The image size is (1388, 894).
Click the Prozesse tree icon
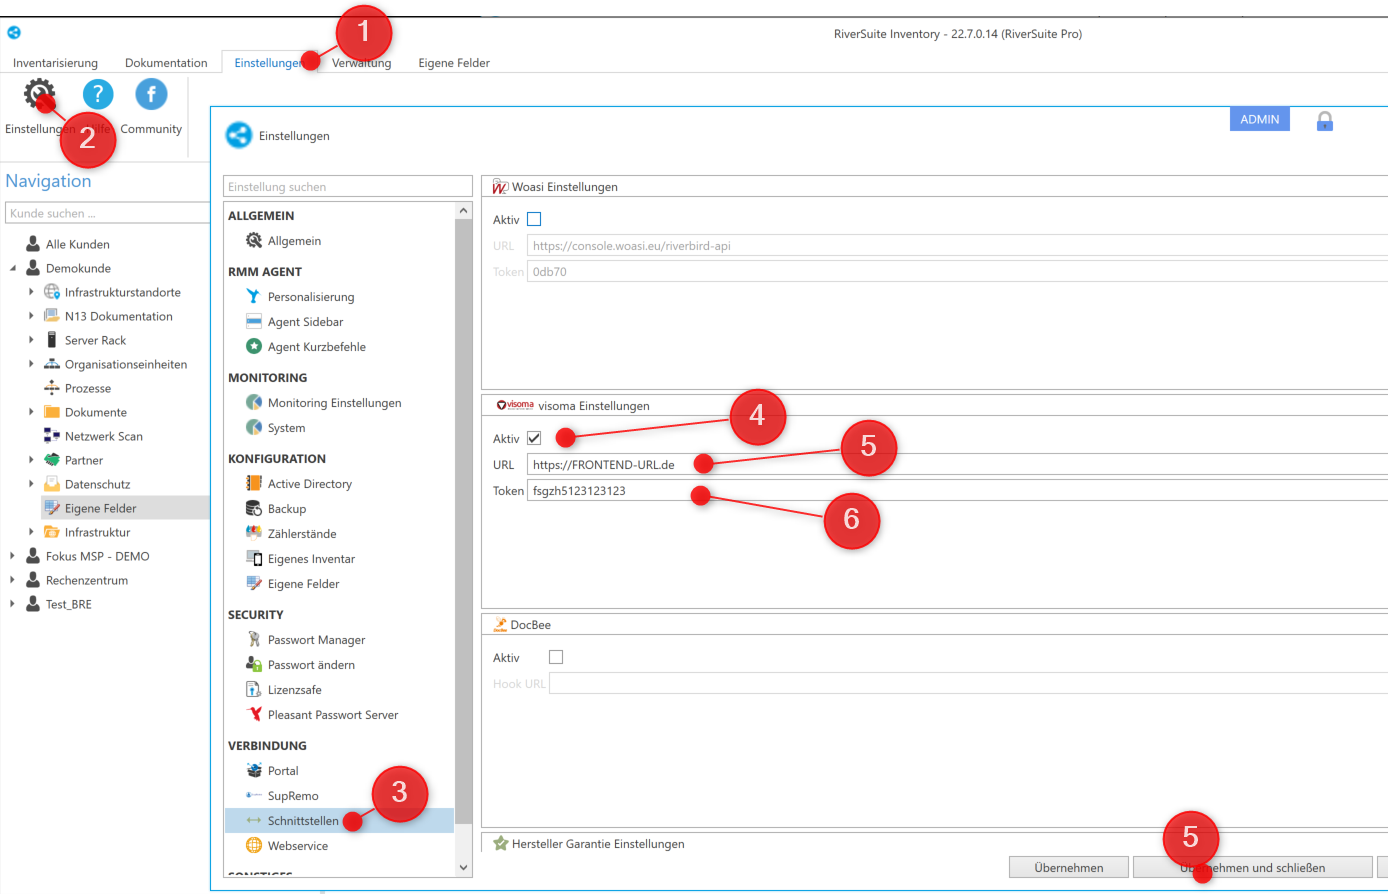(x=52, y=388)
